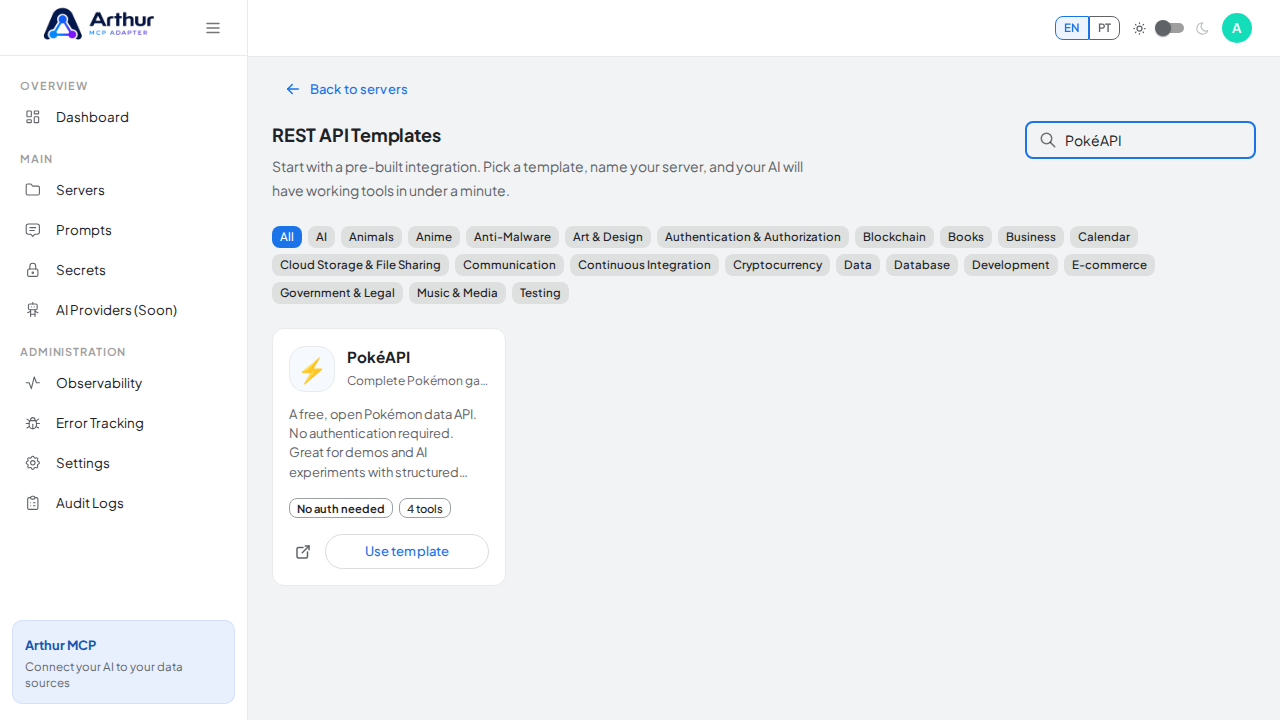
Task: Filter templates by Music & Media
Action: (x=457, y=293)
